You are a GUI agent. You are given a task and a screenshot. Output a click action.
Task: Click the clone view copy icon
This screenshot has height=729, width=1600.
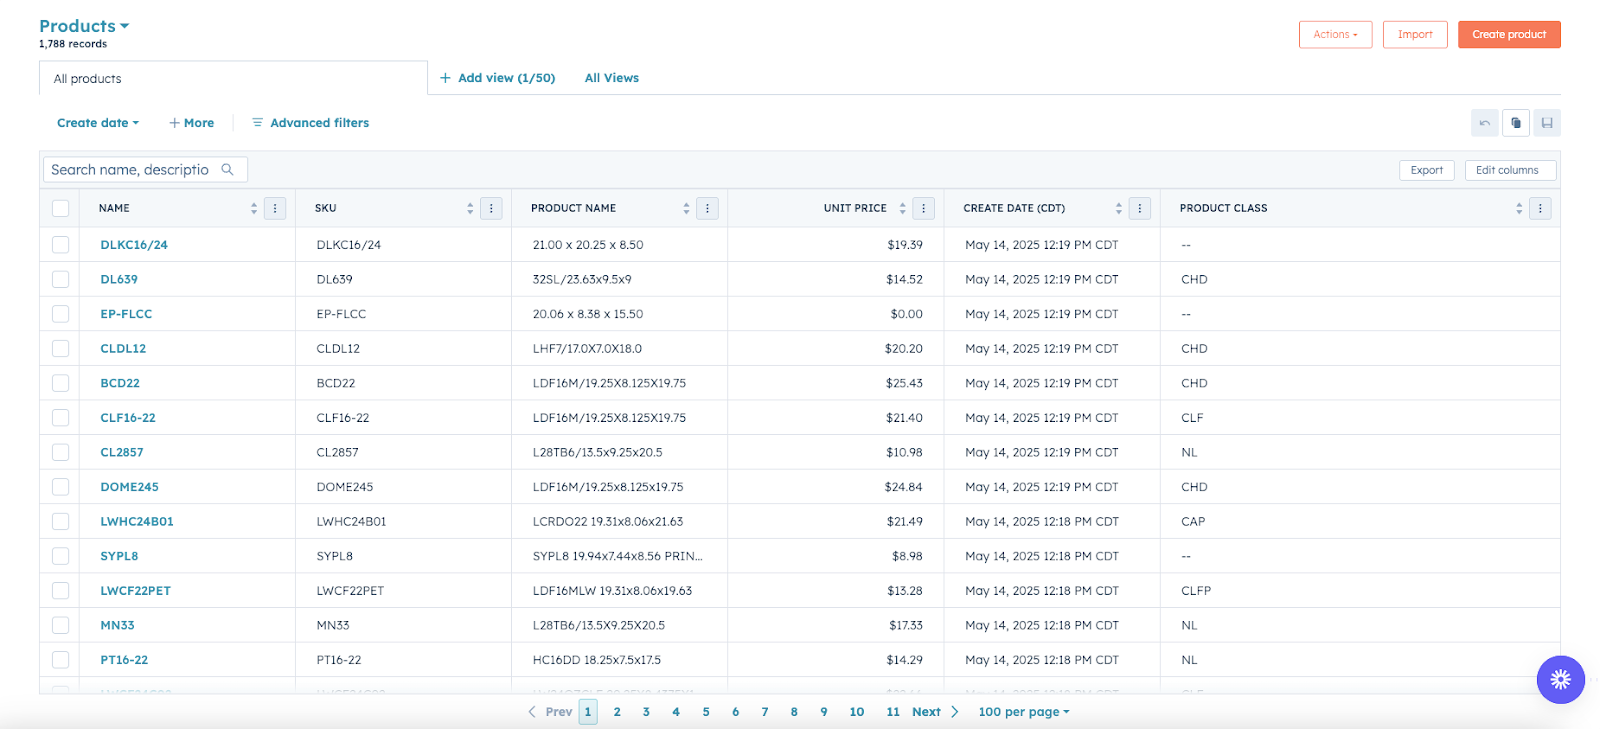(1516, 123)
